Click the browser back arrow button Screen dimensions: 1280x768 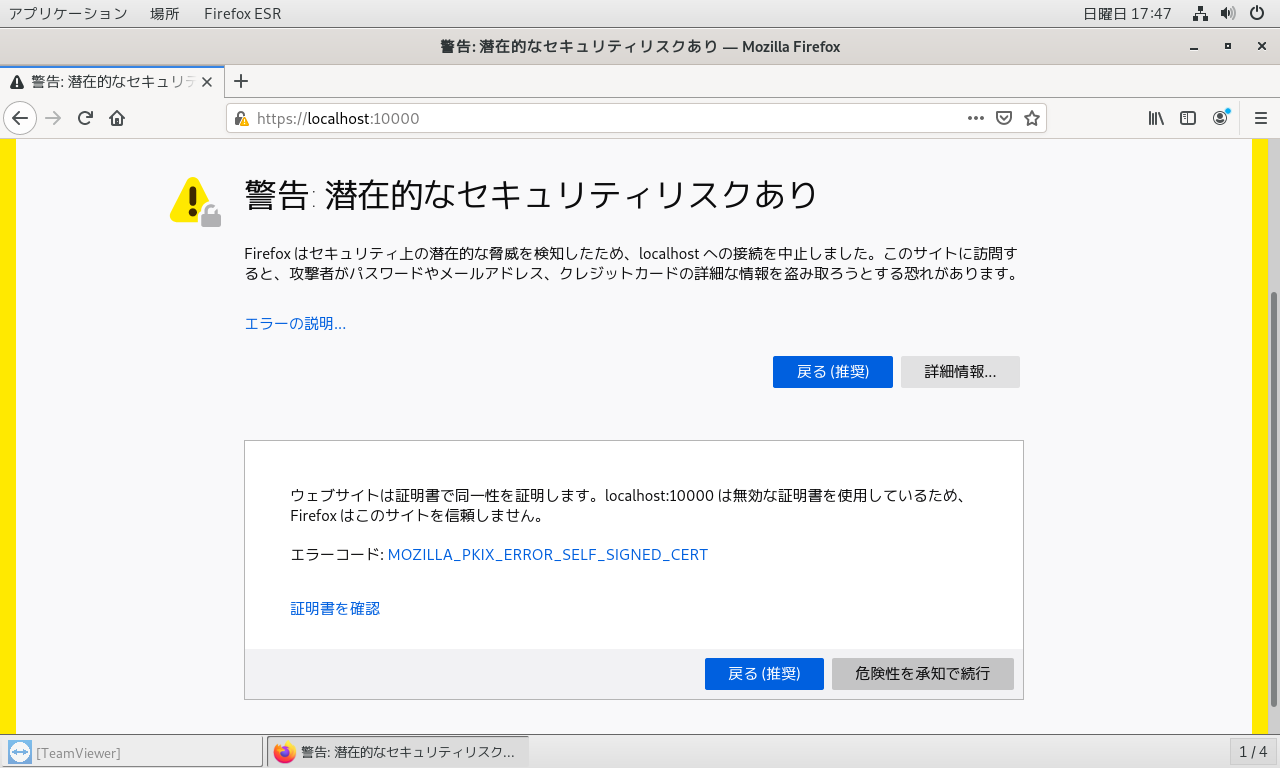click(20, 118)
